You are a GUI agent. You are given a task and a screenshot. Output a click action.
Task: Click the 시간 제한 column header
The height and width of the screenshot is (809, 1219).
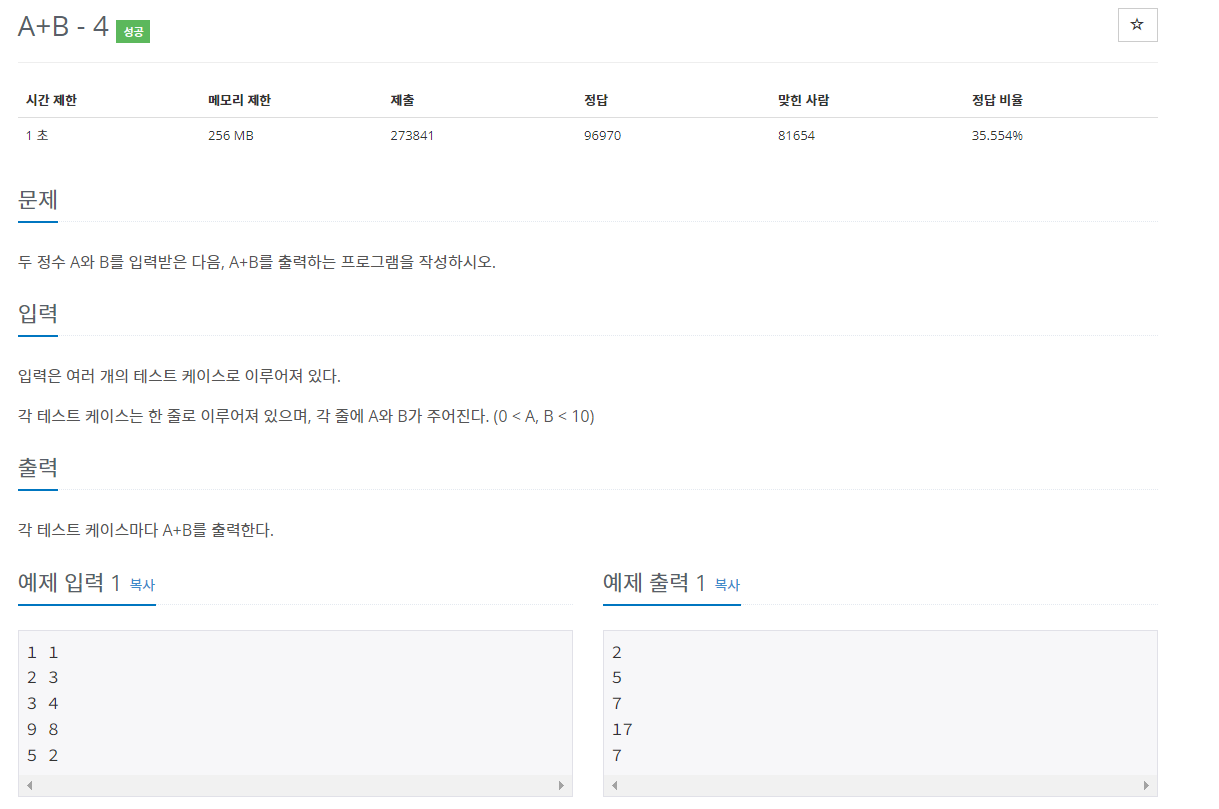[51, 100]
